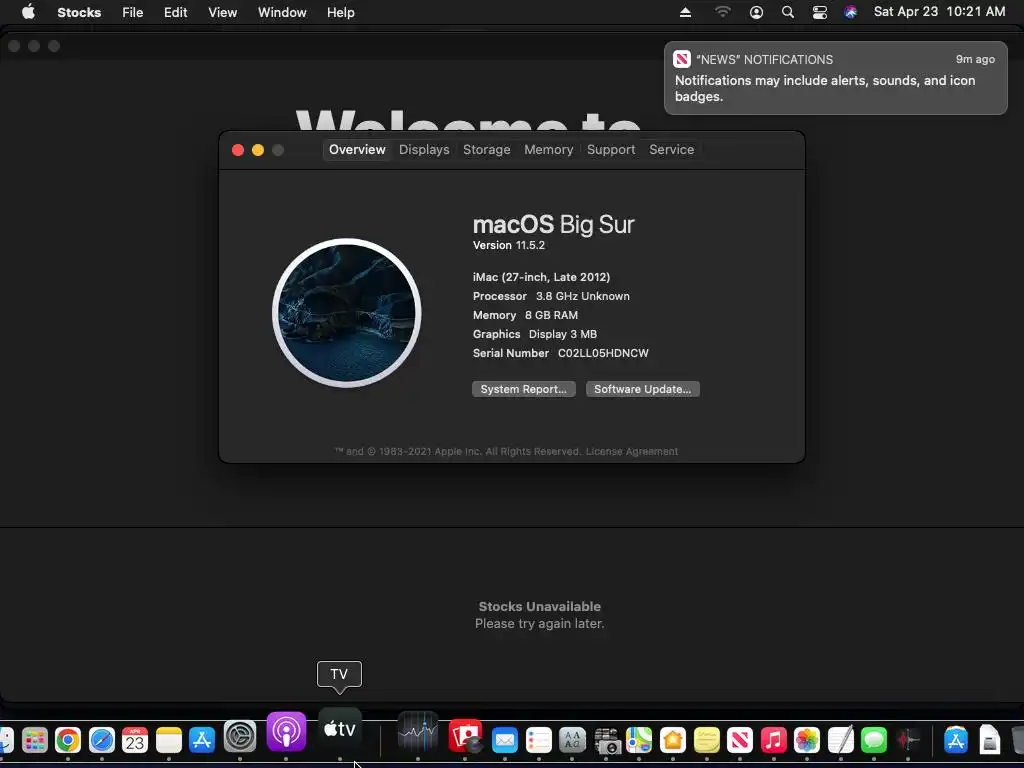The image size is (1024, 768).
Task: Click the Software Update button
Action: pyautogui.click(x=643, y=389)
